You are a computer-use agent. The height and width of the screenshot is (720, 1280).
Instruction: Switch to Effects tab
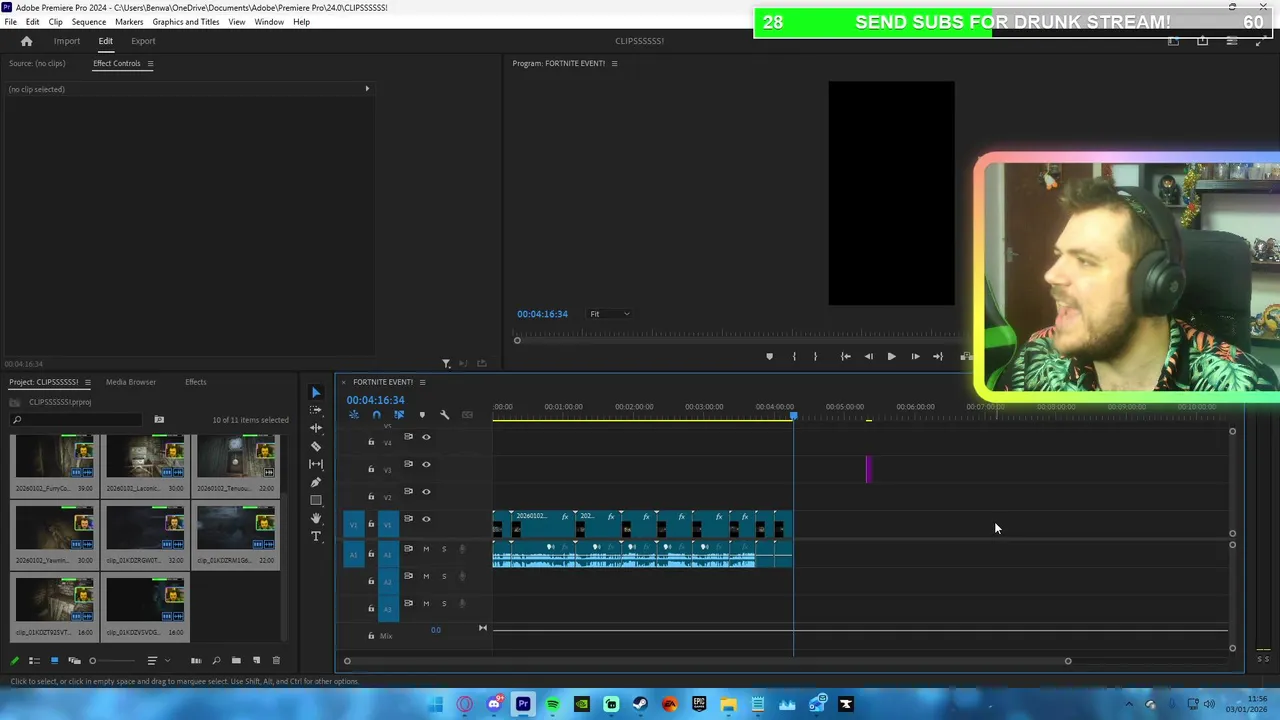196,382
